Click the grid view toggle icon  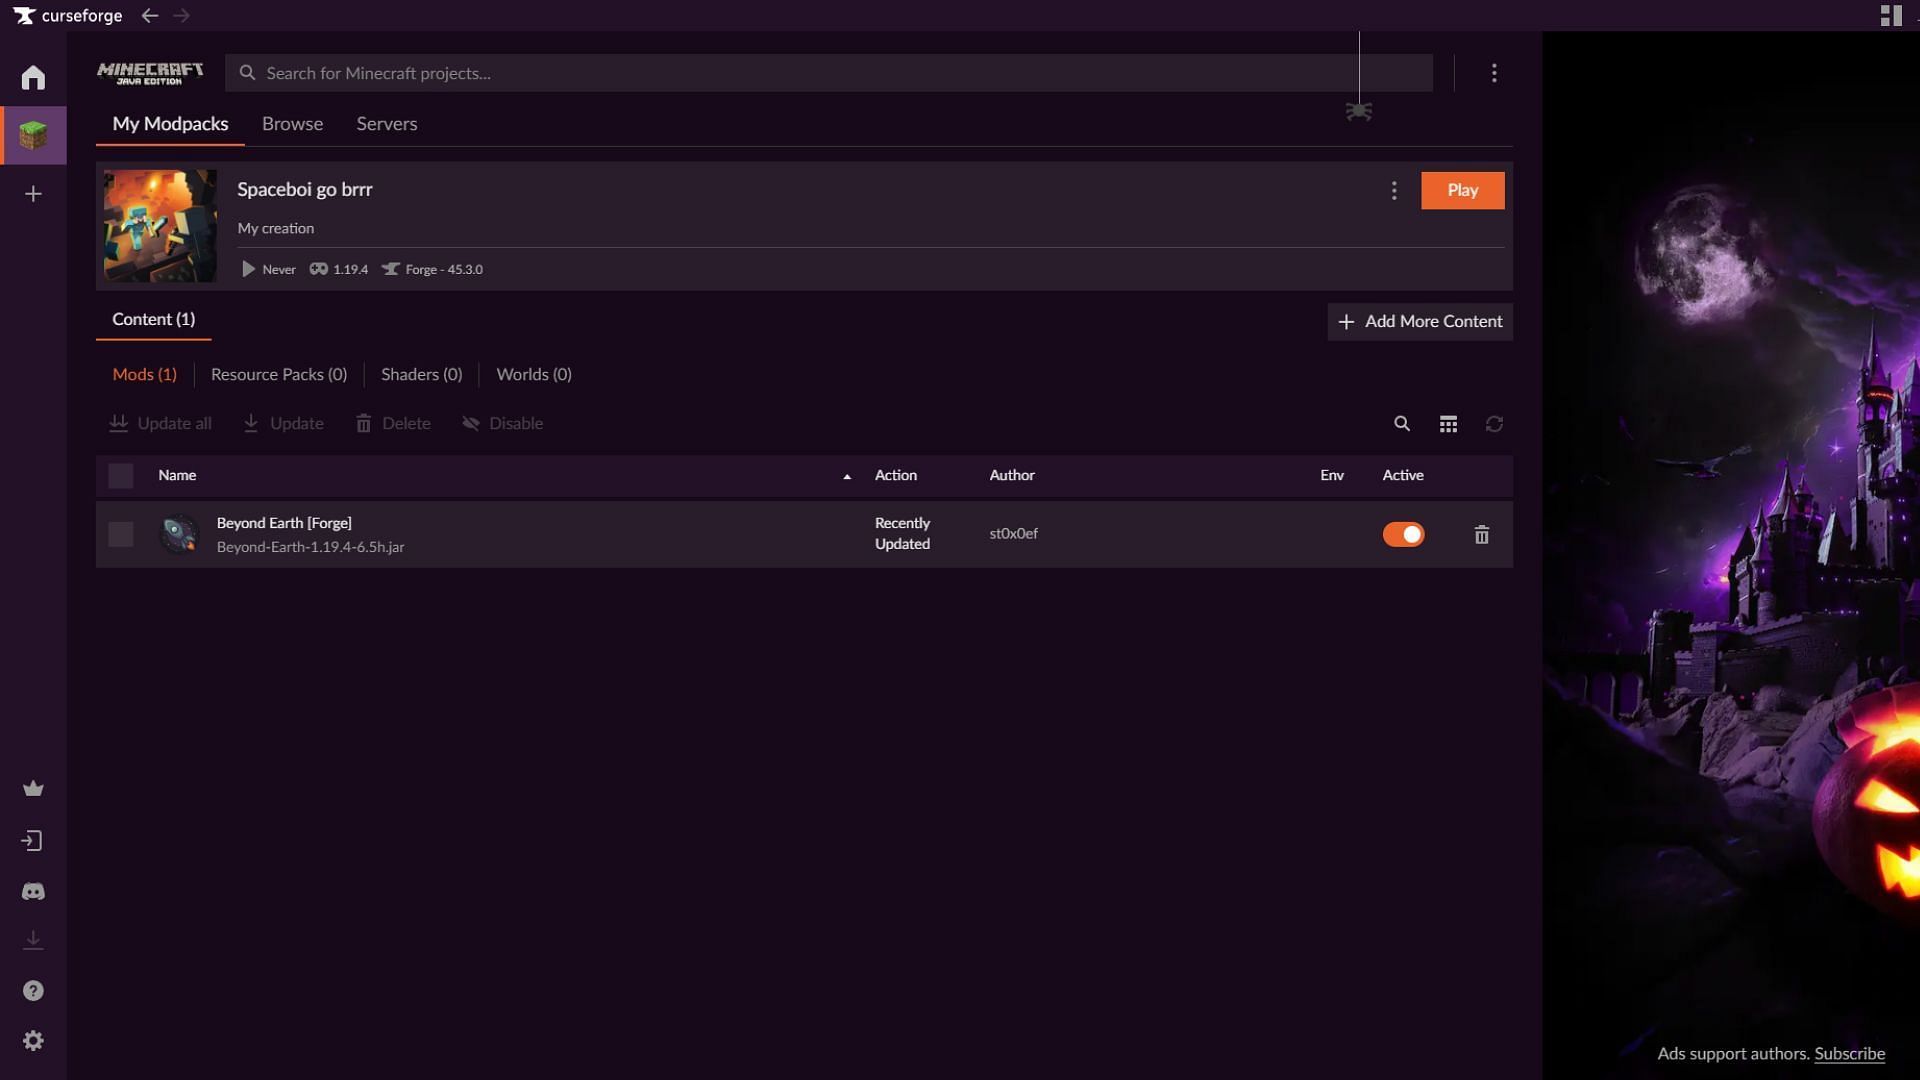click(x=1448, y=423)
